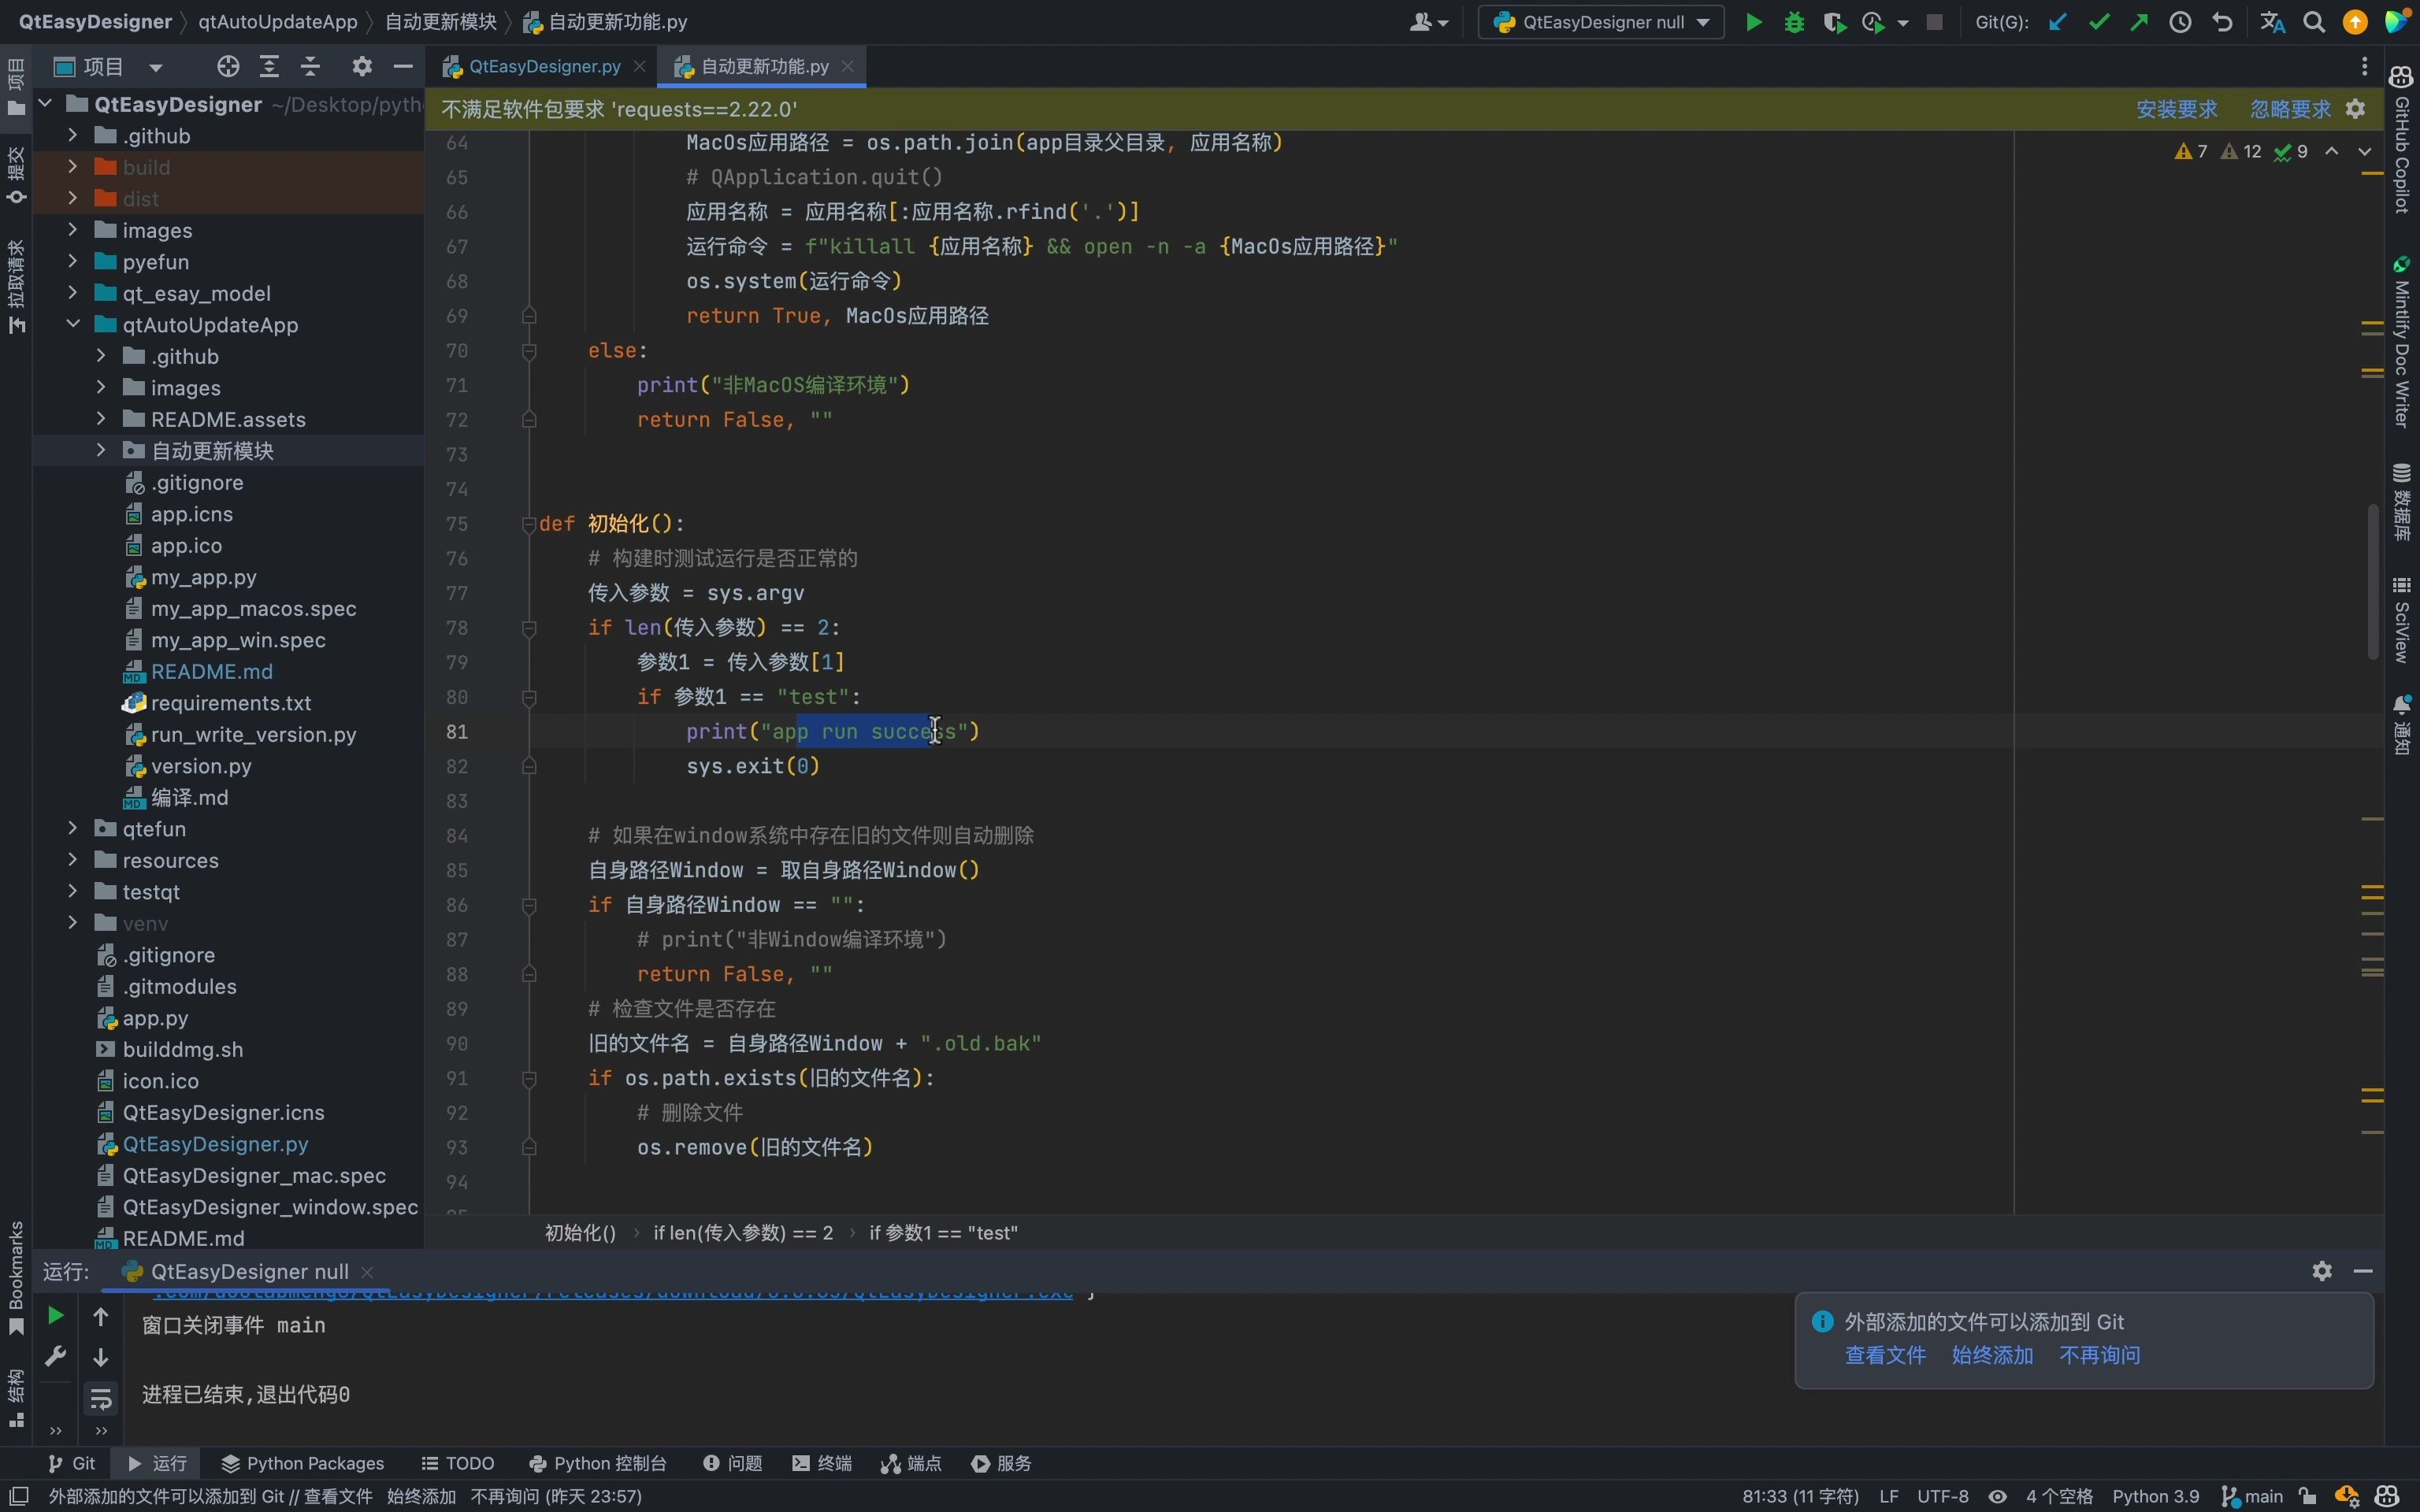Toggle the fold marker on line 75
Screen dimensions: 2420x1512
click(x=529, y=524)
